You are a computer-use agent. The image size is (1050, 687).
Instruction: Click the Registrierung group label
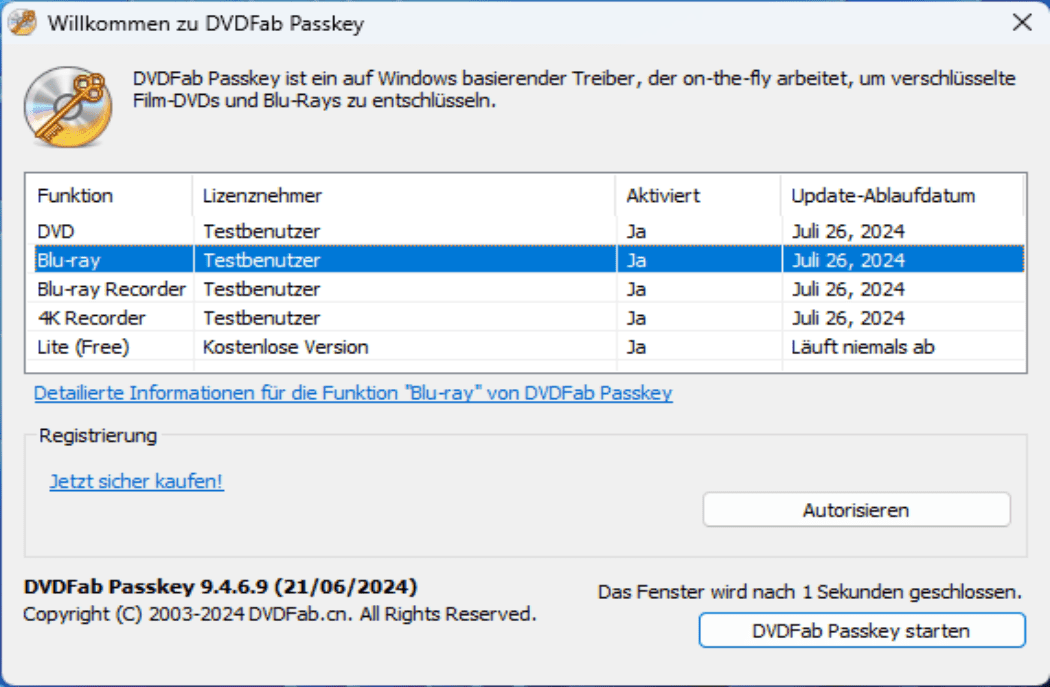[x=98, y=436]
